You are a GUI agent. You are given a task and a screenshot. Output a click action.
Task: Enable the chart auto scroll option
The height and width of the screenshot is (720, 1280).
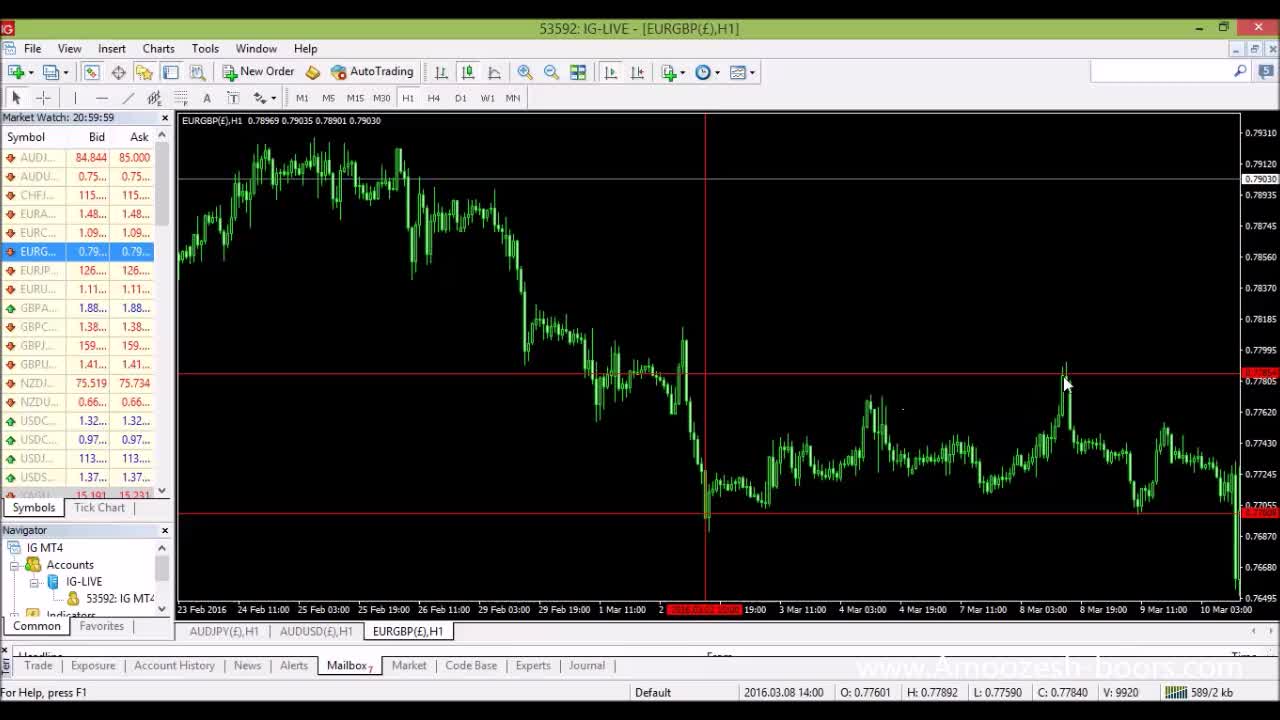[611, 72]
